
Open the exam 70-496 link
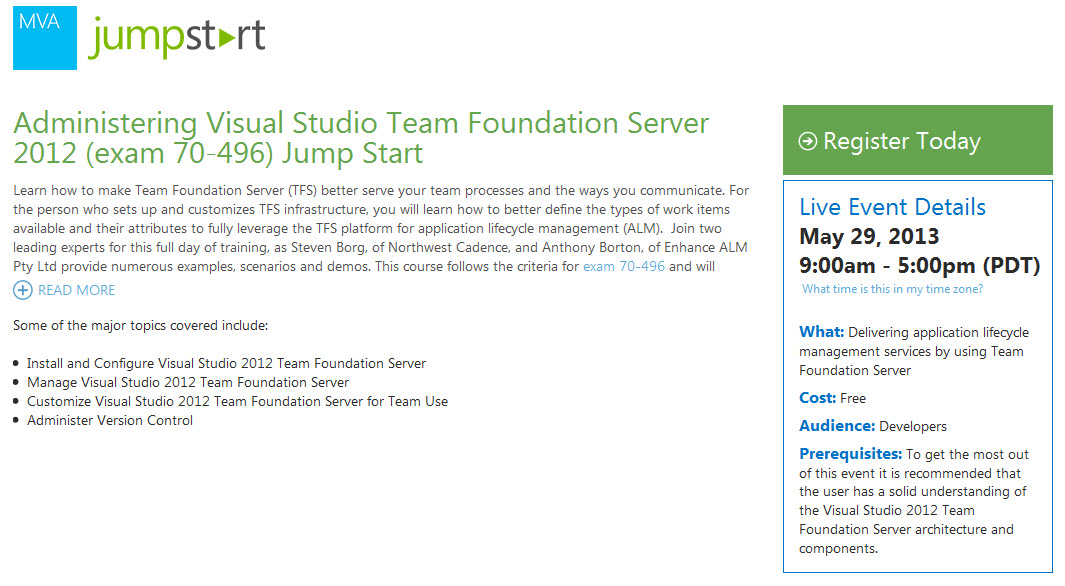click(623, 266)
